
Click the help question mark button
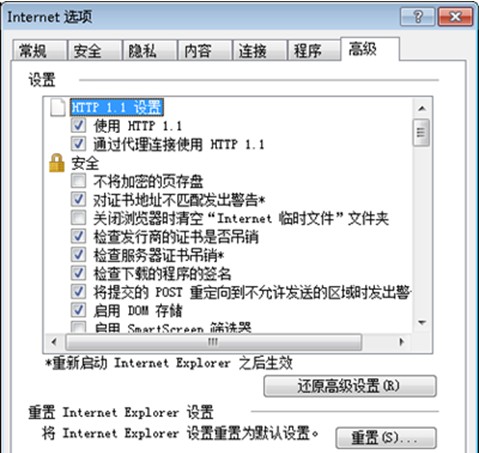[418, 16]
